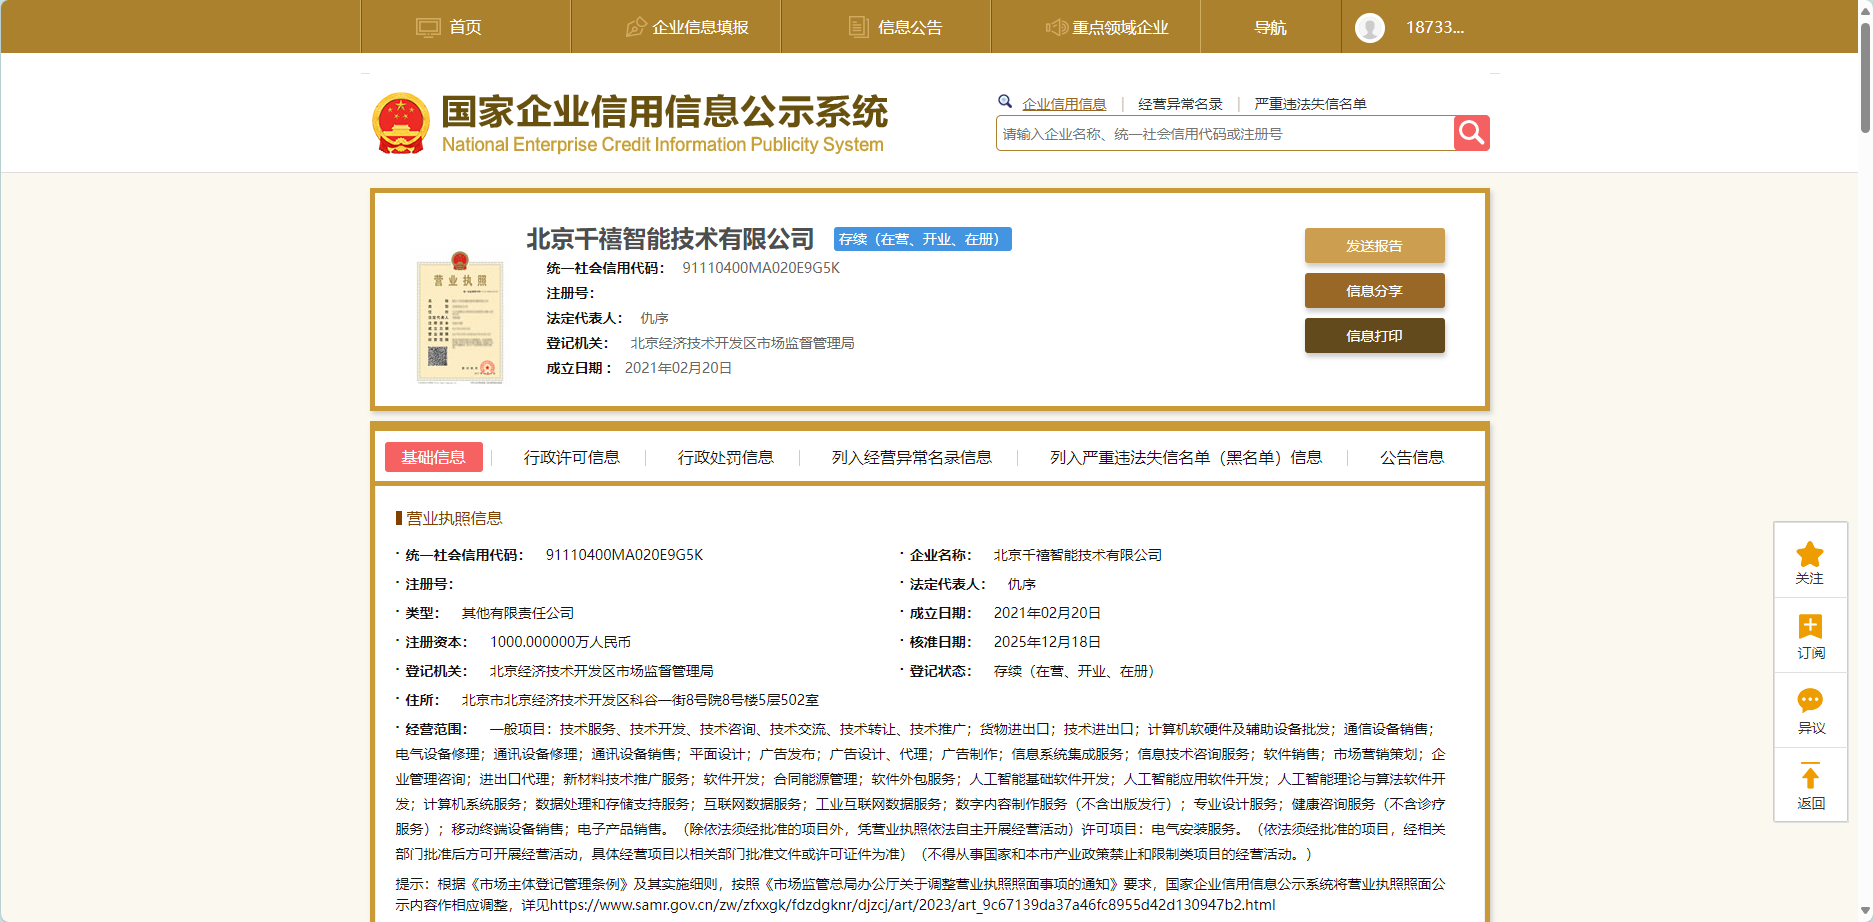Image resolution: width=1873 pixels, height=922 pixels.
Task: Open the 18733... account menu
Action: 1434,27
